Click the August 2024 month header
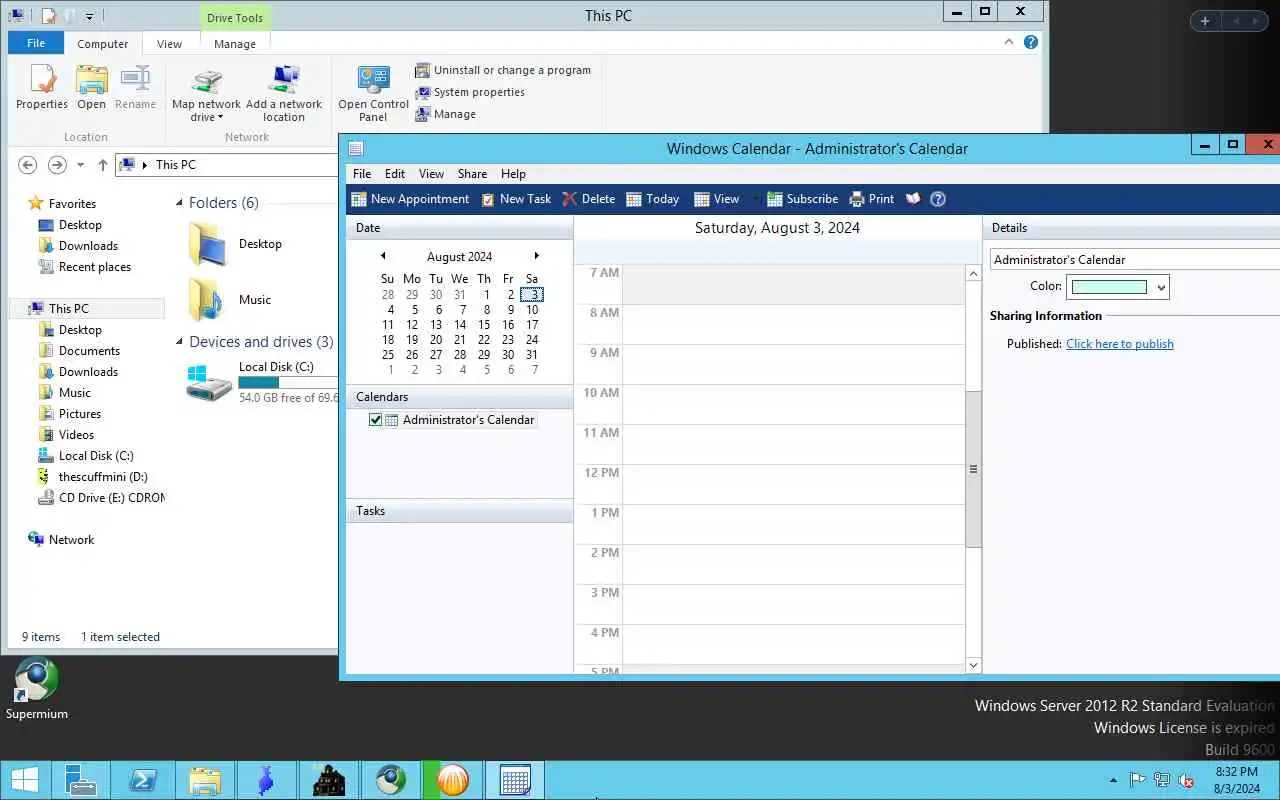1280x800 pixels. [459, 257]
